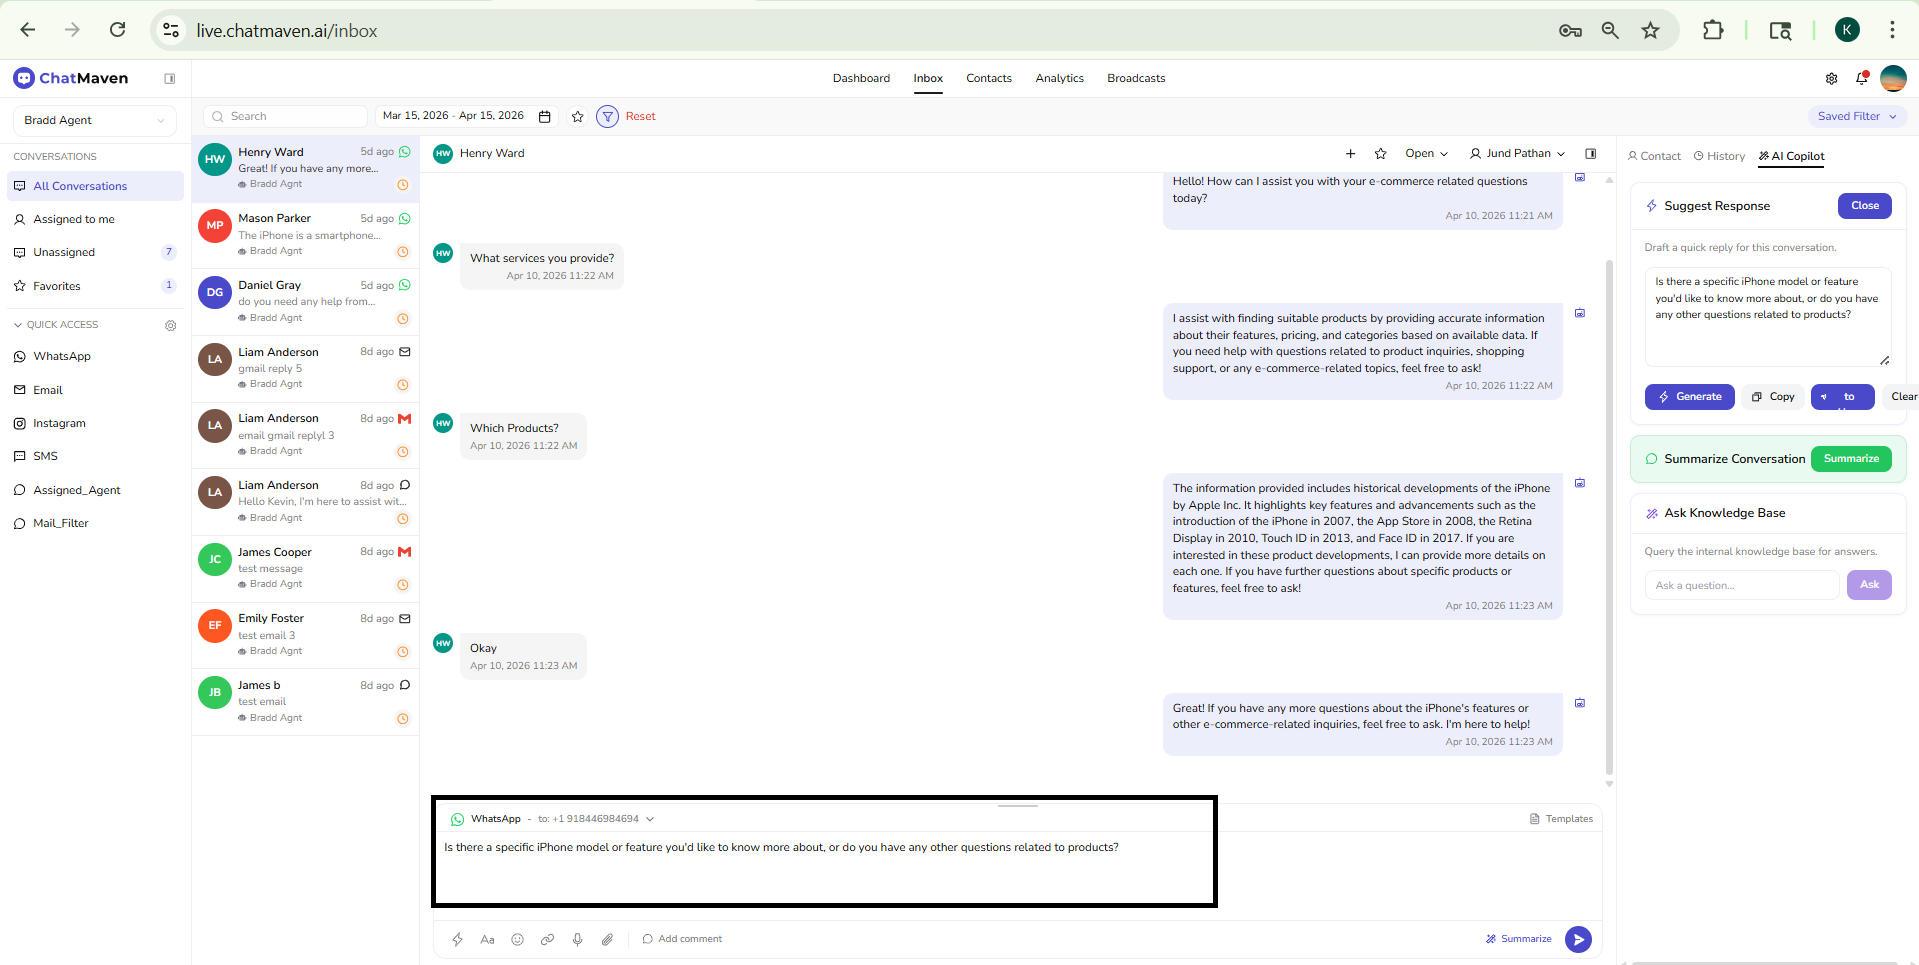Click the insert link icon in composer

point(547,939)
